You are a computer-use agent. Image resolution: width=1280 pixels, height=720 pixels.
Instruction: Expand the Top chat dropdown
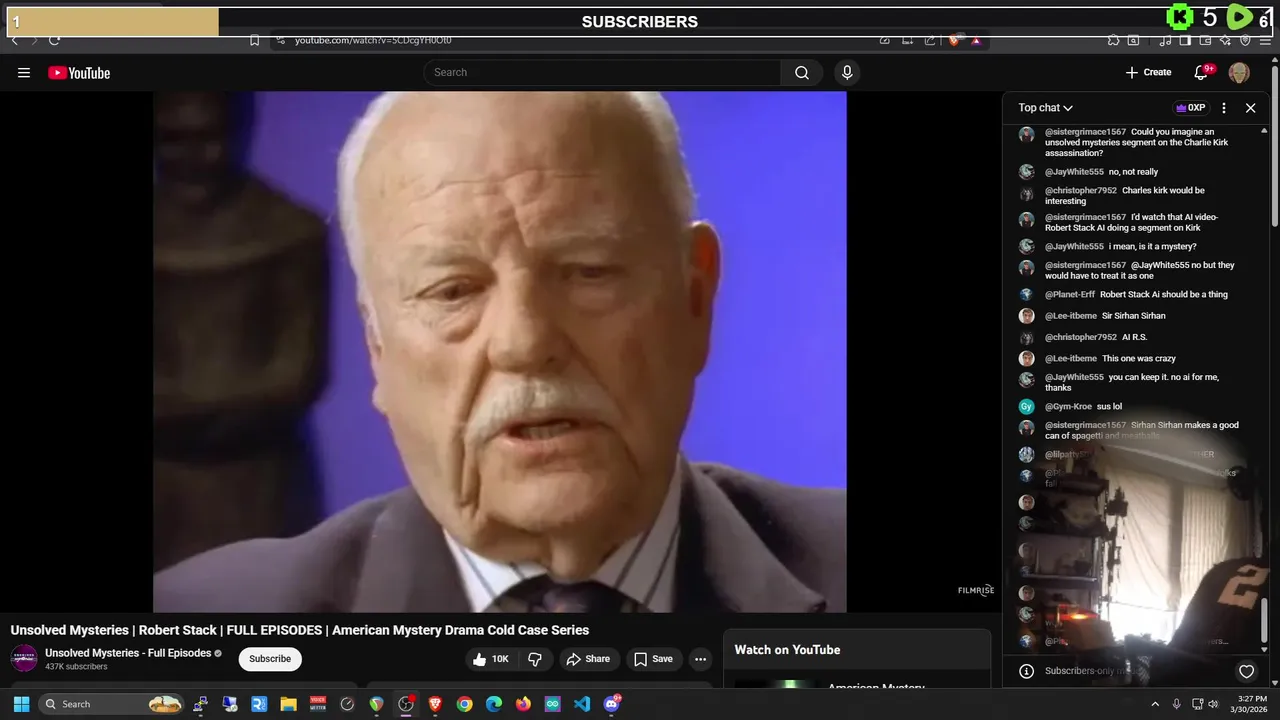click(1046, 108)
